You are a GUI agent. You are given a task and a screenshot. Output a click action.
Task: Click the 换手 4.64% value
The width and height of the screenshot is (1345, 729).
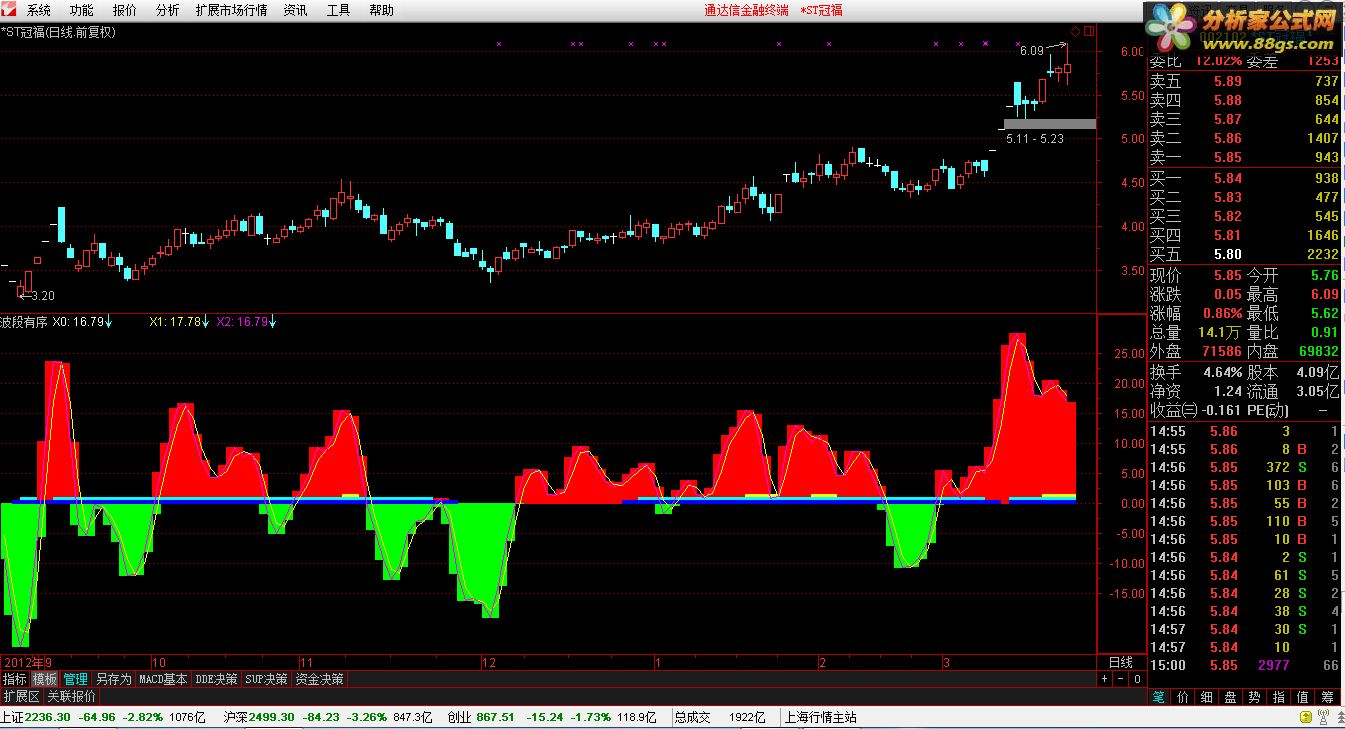(x=1222, y=371)
